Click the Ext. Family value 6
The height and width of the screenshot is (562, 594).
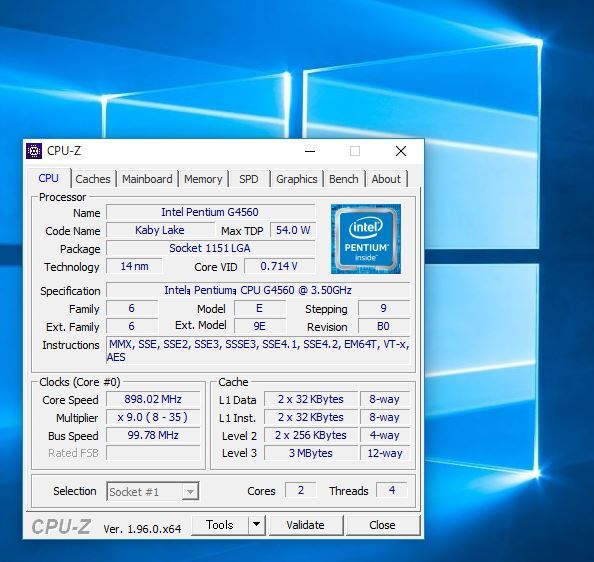131,326
